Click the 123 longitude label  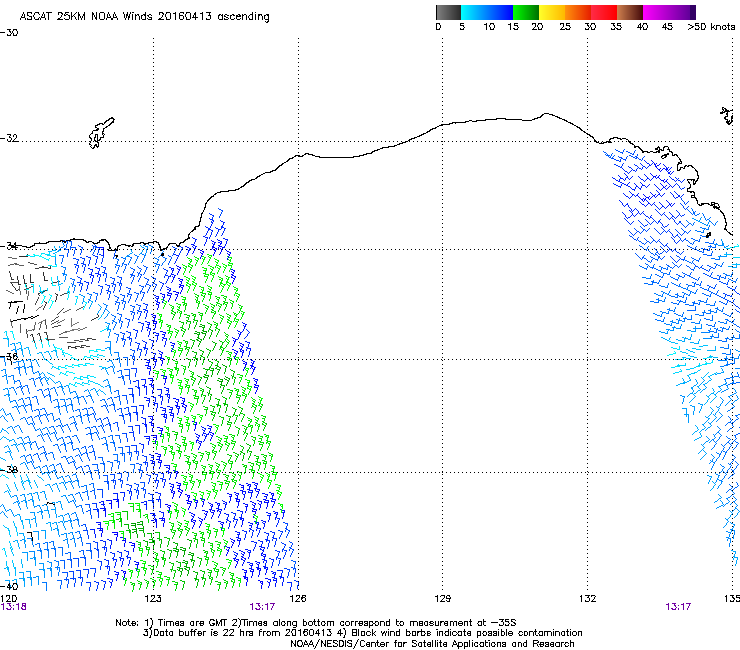tap(153, 599)
